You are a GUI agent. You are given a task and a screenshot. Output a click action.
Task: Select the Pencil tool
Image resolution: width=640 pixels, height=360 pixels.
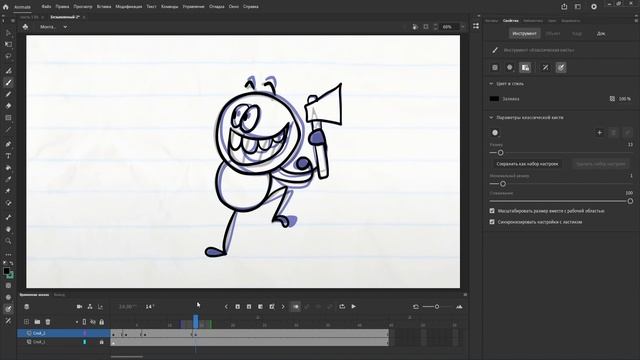point(8,94)
